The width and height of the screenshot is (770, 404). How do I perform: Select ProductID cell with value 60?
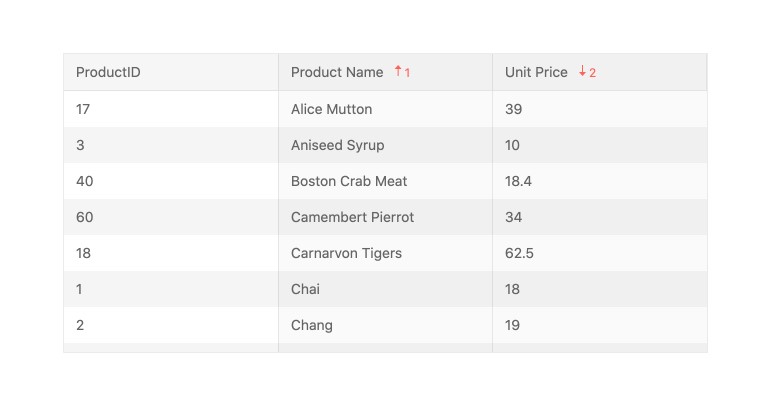[84, 217]
